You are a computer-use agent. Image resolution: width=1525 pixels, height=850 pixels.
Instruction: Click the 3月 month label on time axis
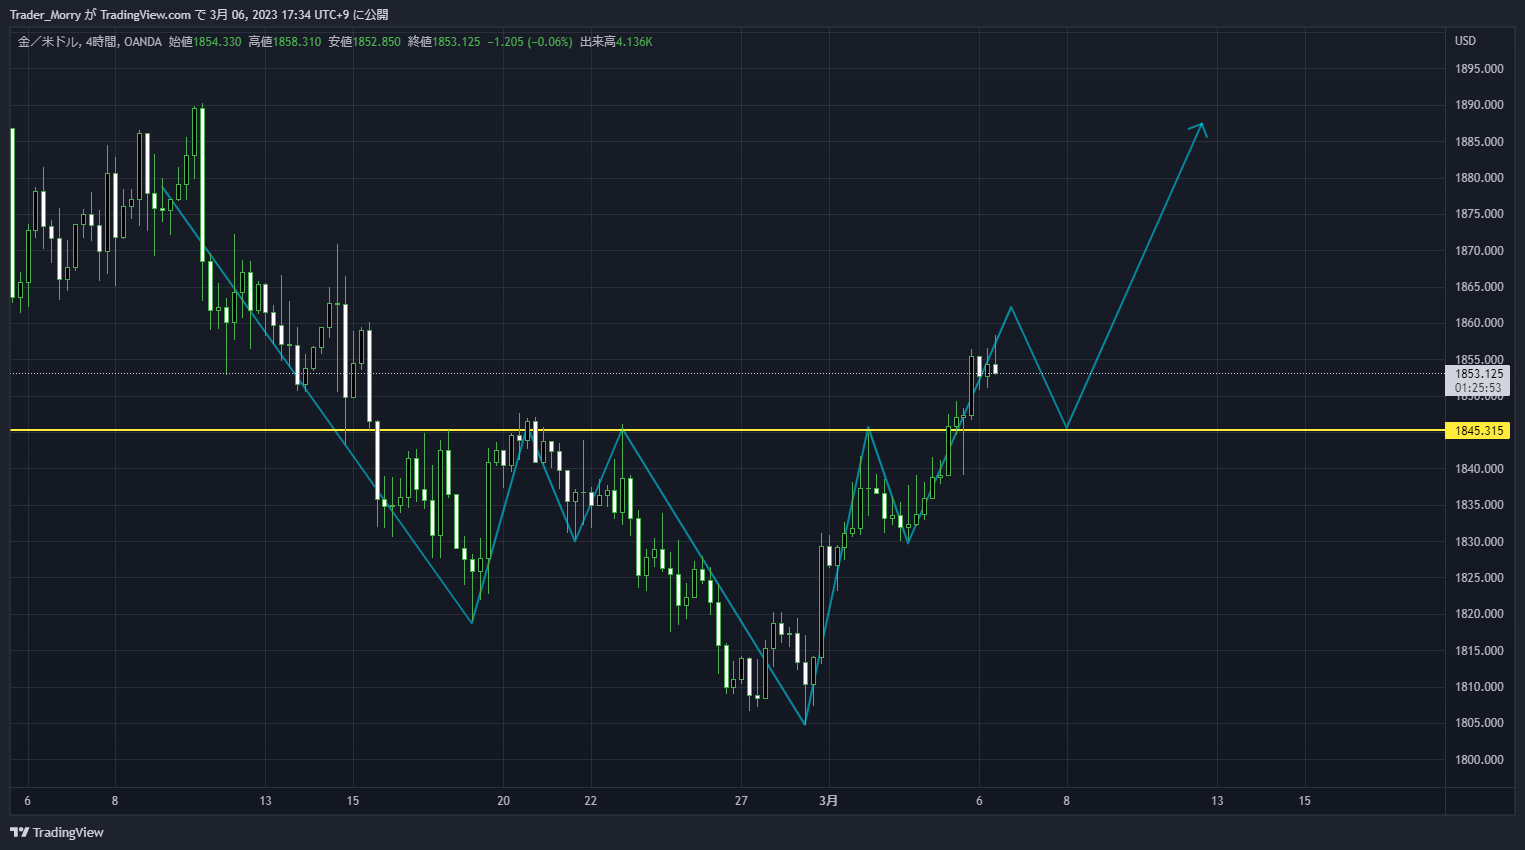click(828, 801)
